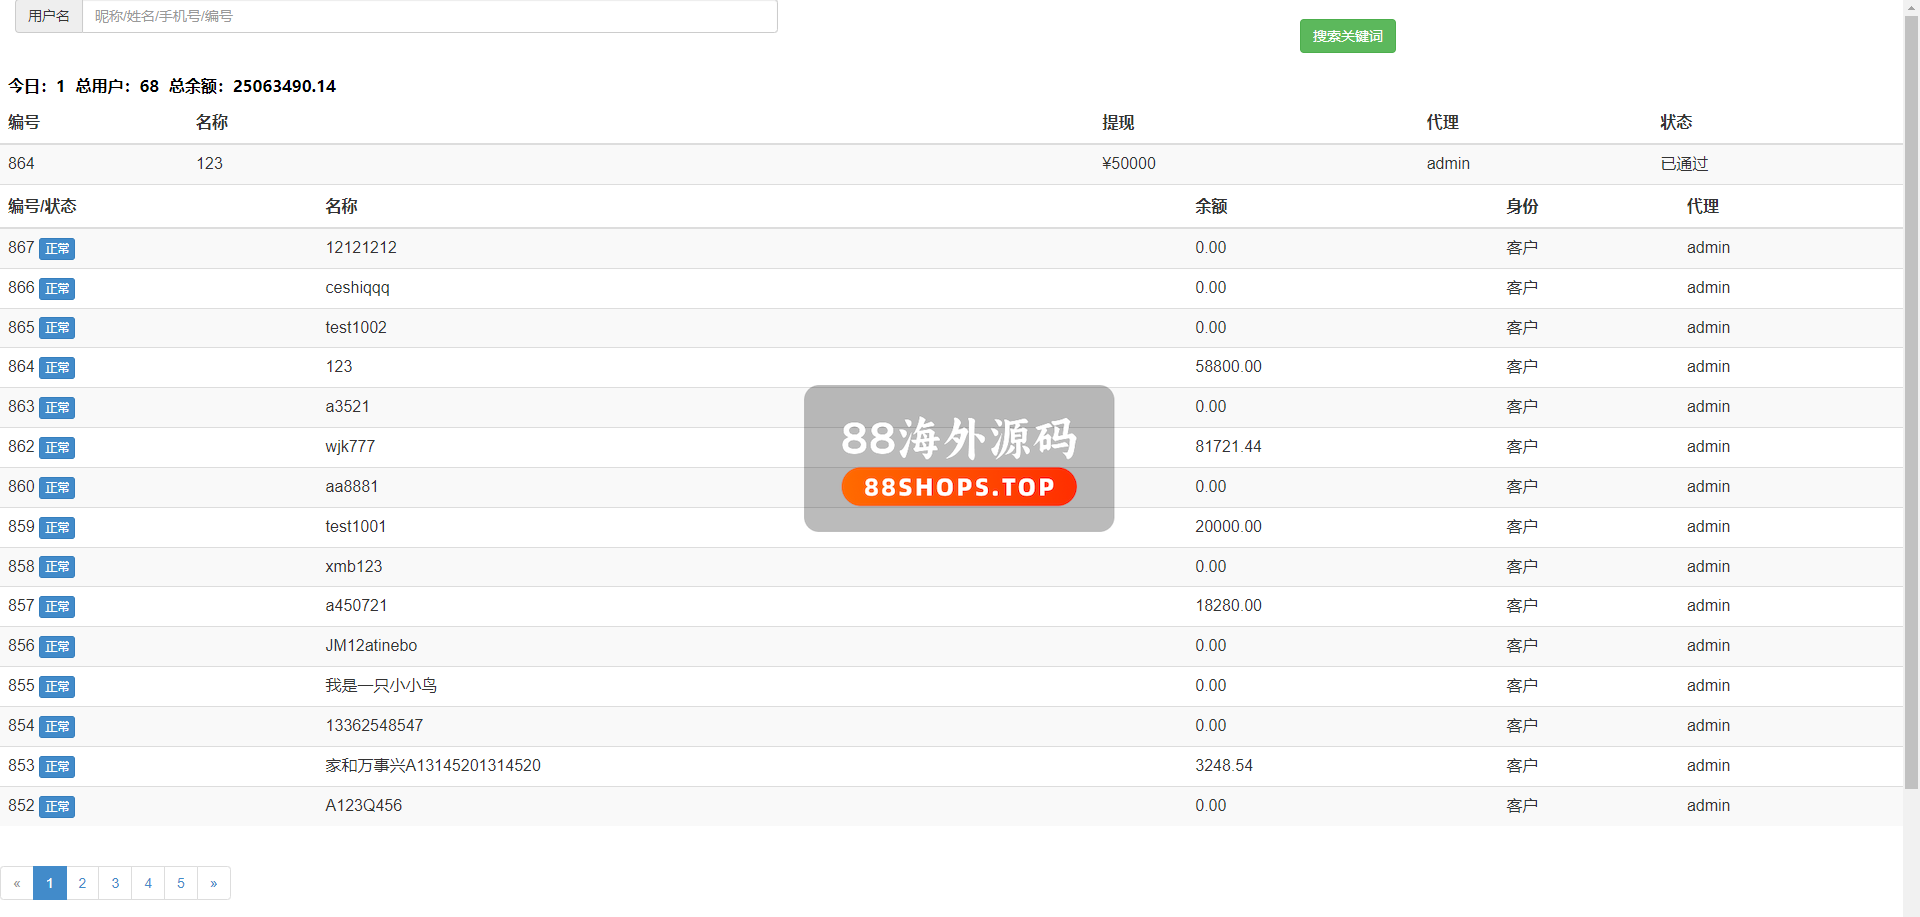The image size is (1920, 917).
Task: Open page 3 in pagination
Action: (x=115, y=883)
